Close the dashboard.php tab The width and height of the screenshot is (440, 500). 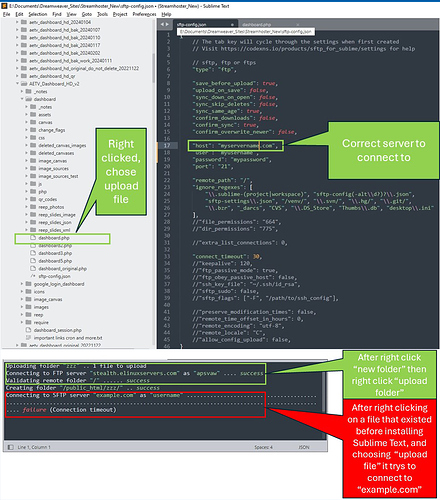coord(297,25)
